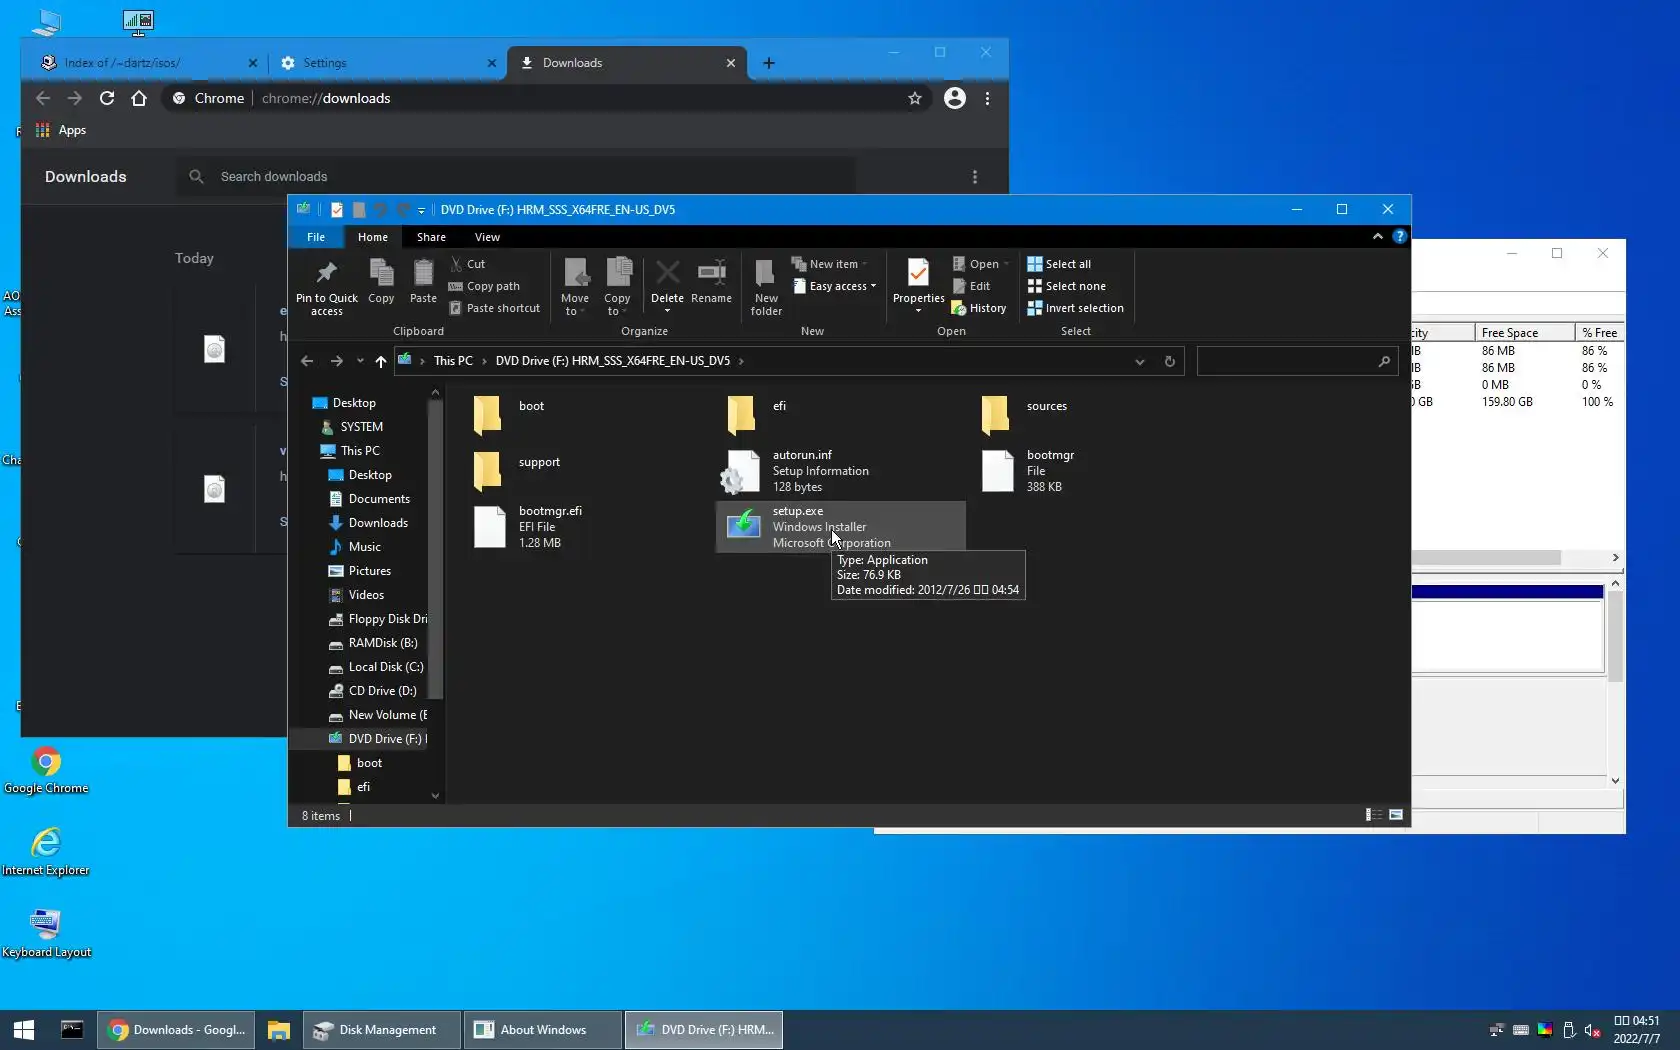Open the File tab in Explorer

click(316, 237)
